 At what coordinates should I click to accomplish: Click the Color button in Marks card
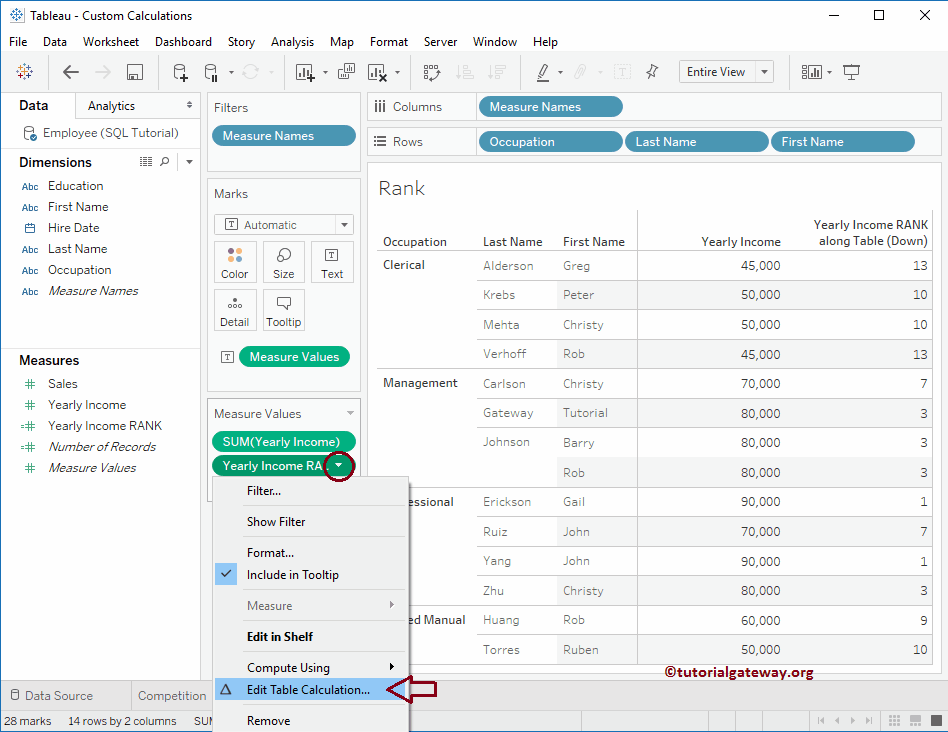pos(235,263)
